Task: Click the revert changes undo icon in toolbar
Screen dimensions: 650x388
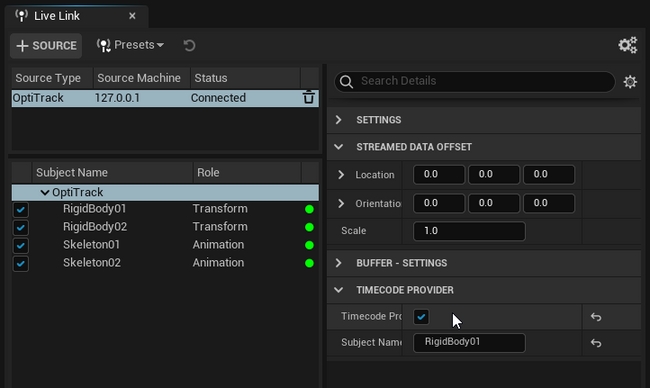Action: click(189, 45)
